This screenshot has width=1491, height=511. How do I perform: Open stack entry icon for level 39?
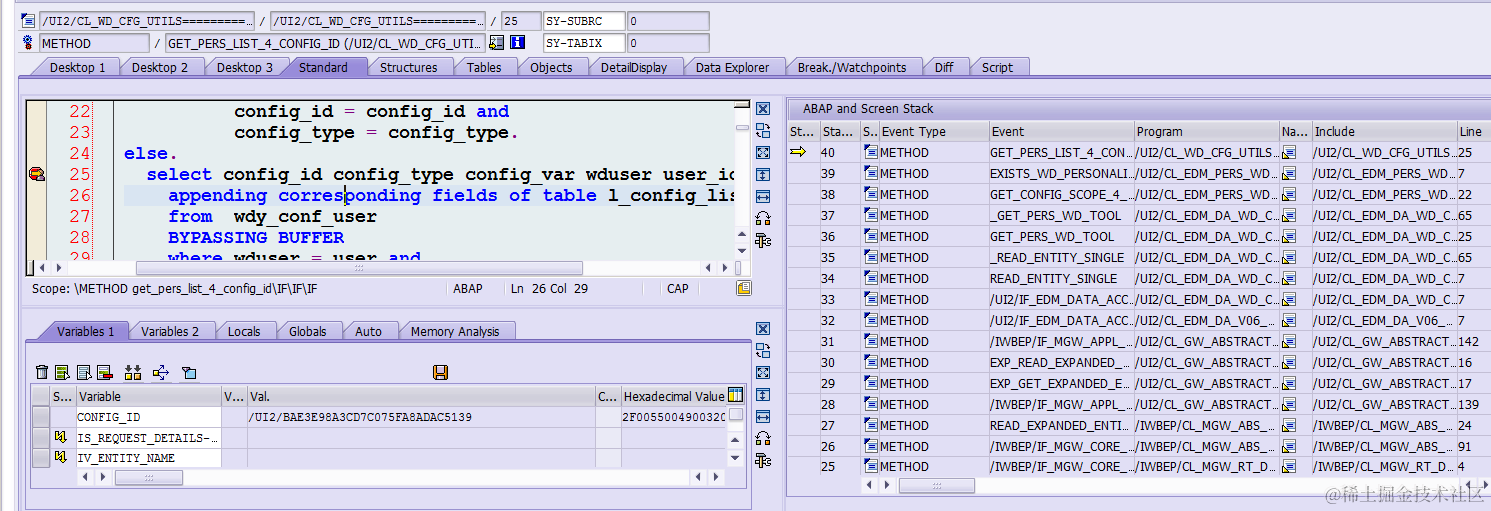[x=870, y=173]
